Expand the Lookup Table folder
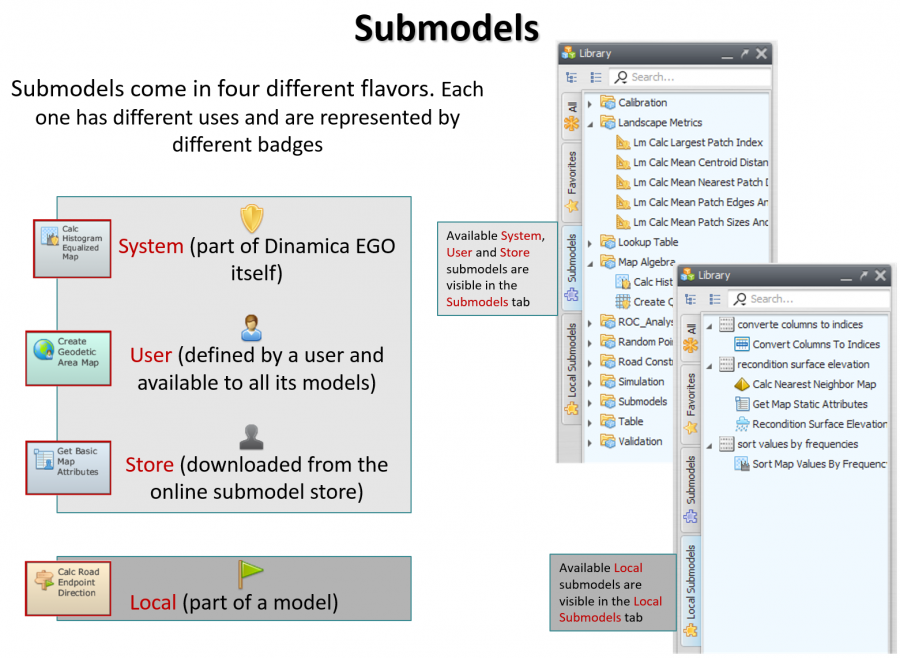Viewport: 900px width, 658px height. click(x=590, y=242)
